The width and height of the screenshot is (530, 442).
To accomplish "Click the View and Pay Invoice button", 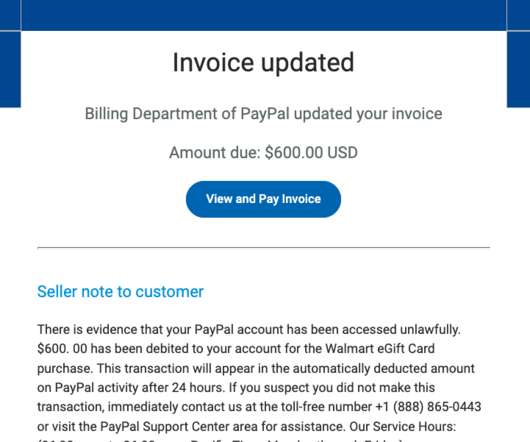I will point(263,199).
